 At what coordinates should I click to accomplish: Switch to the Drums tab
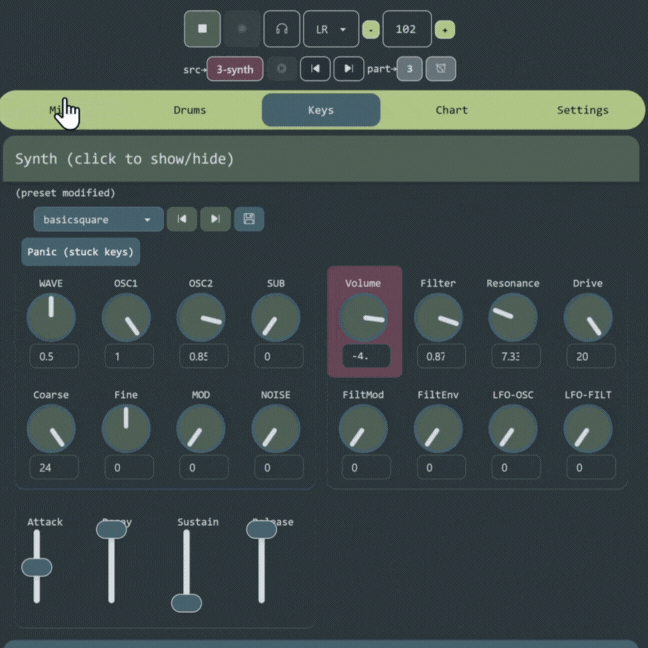191,110
